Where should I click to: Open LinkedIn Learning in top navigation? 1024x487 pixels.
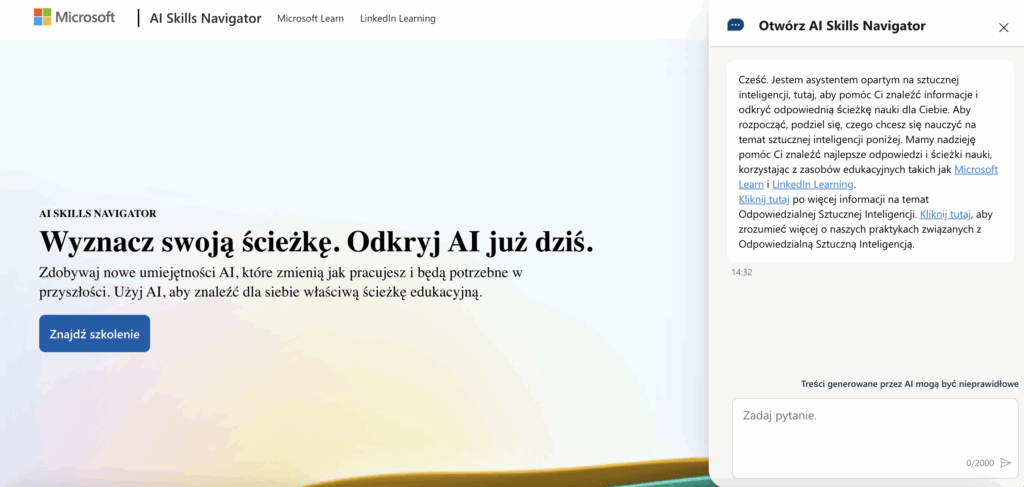coord(397,18)
